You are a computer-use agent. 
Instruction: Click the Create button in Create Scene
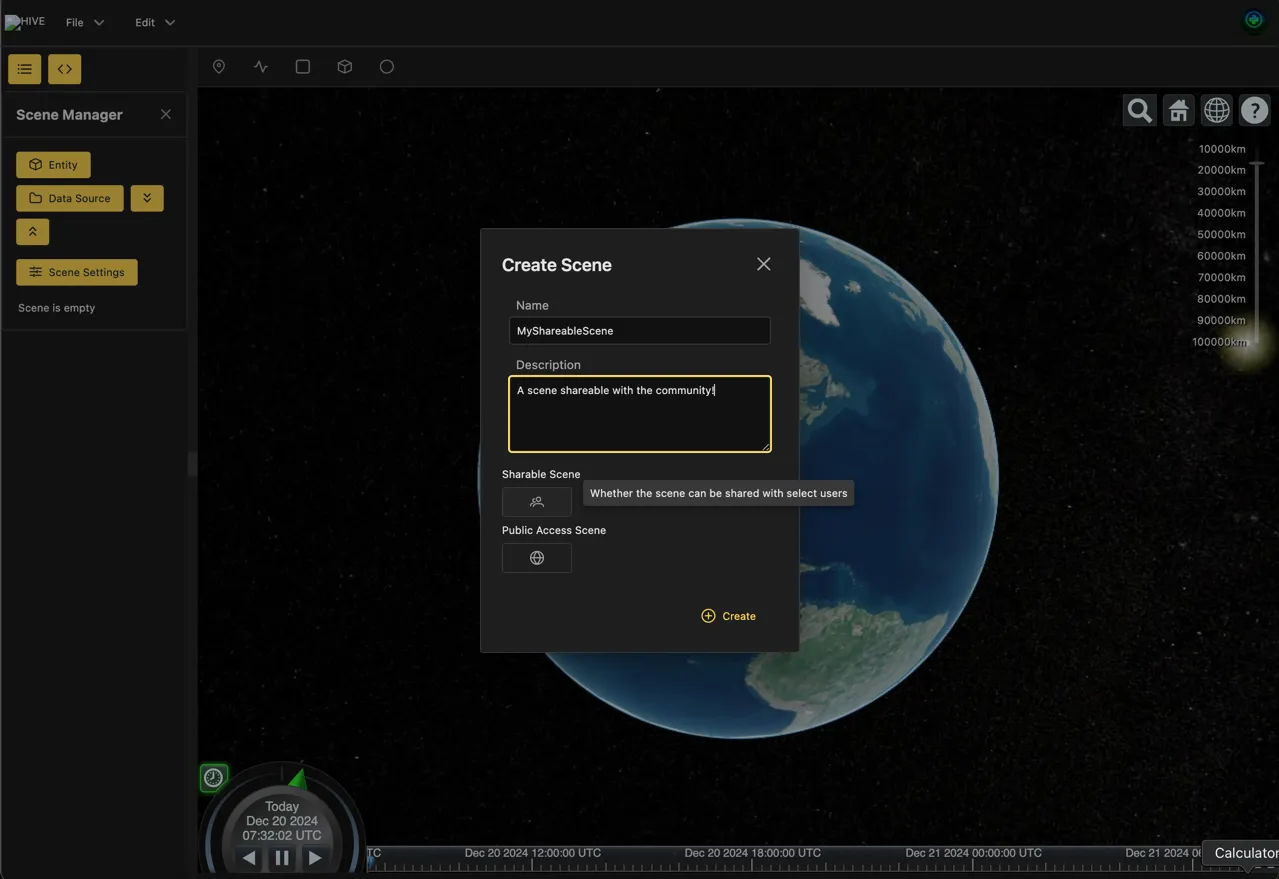728,615
